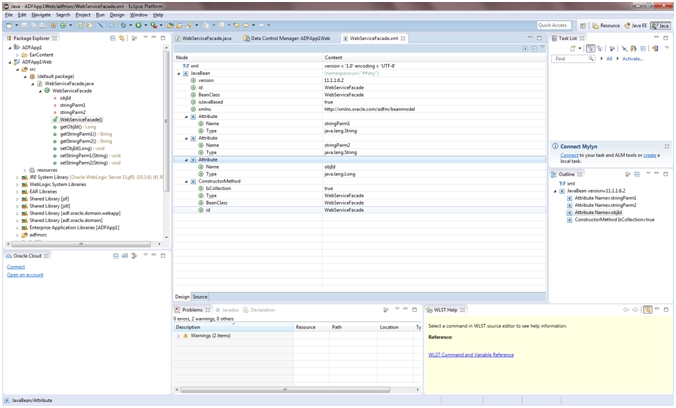The height and width of the screenshot is (408, 676).
Task: Collapse the ConstructorMethod node
Action: click(186, 181)
